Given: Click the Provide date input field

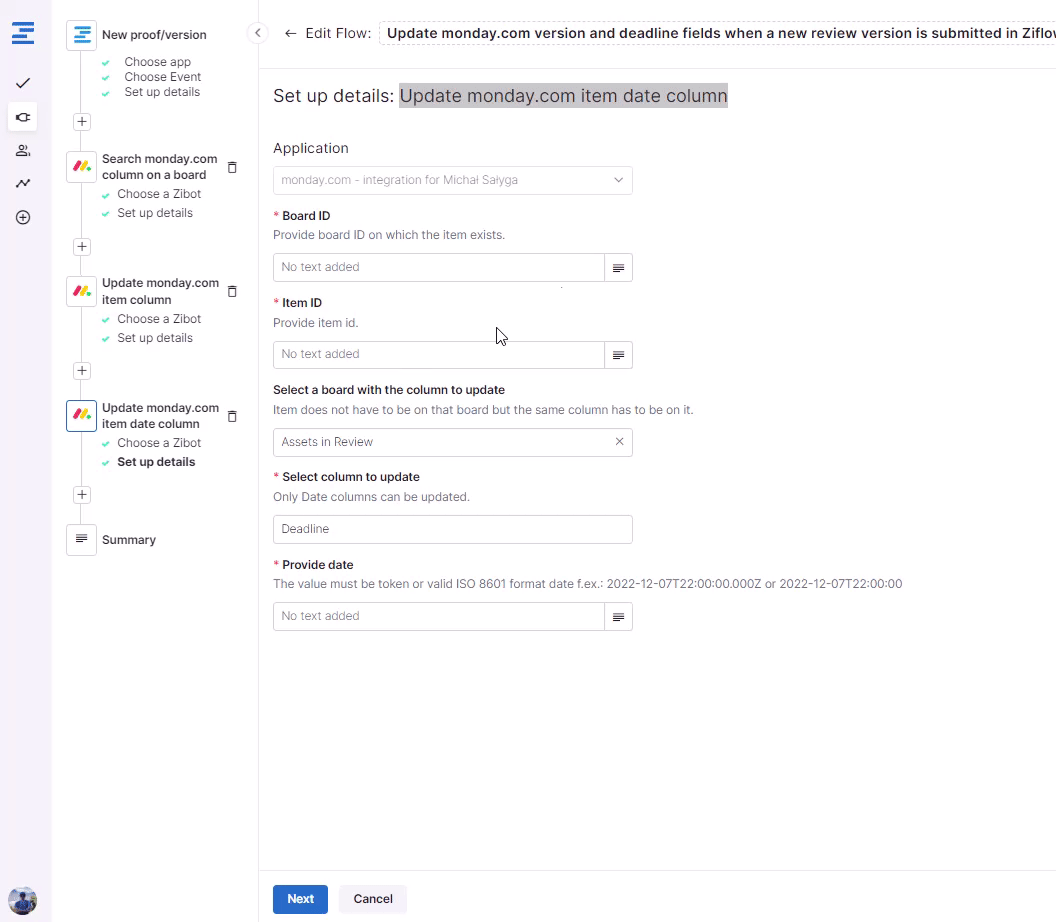Looking at the screenshot, I should 439,616.
